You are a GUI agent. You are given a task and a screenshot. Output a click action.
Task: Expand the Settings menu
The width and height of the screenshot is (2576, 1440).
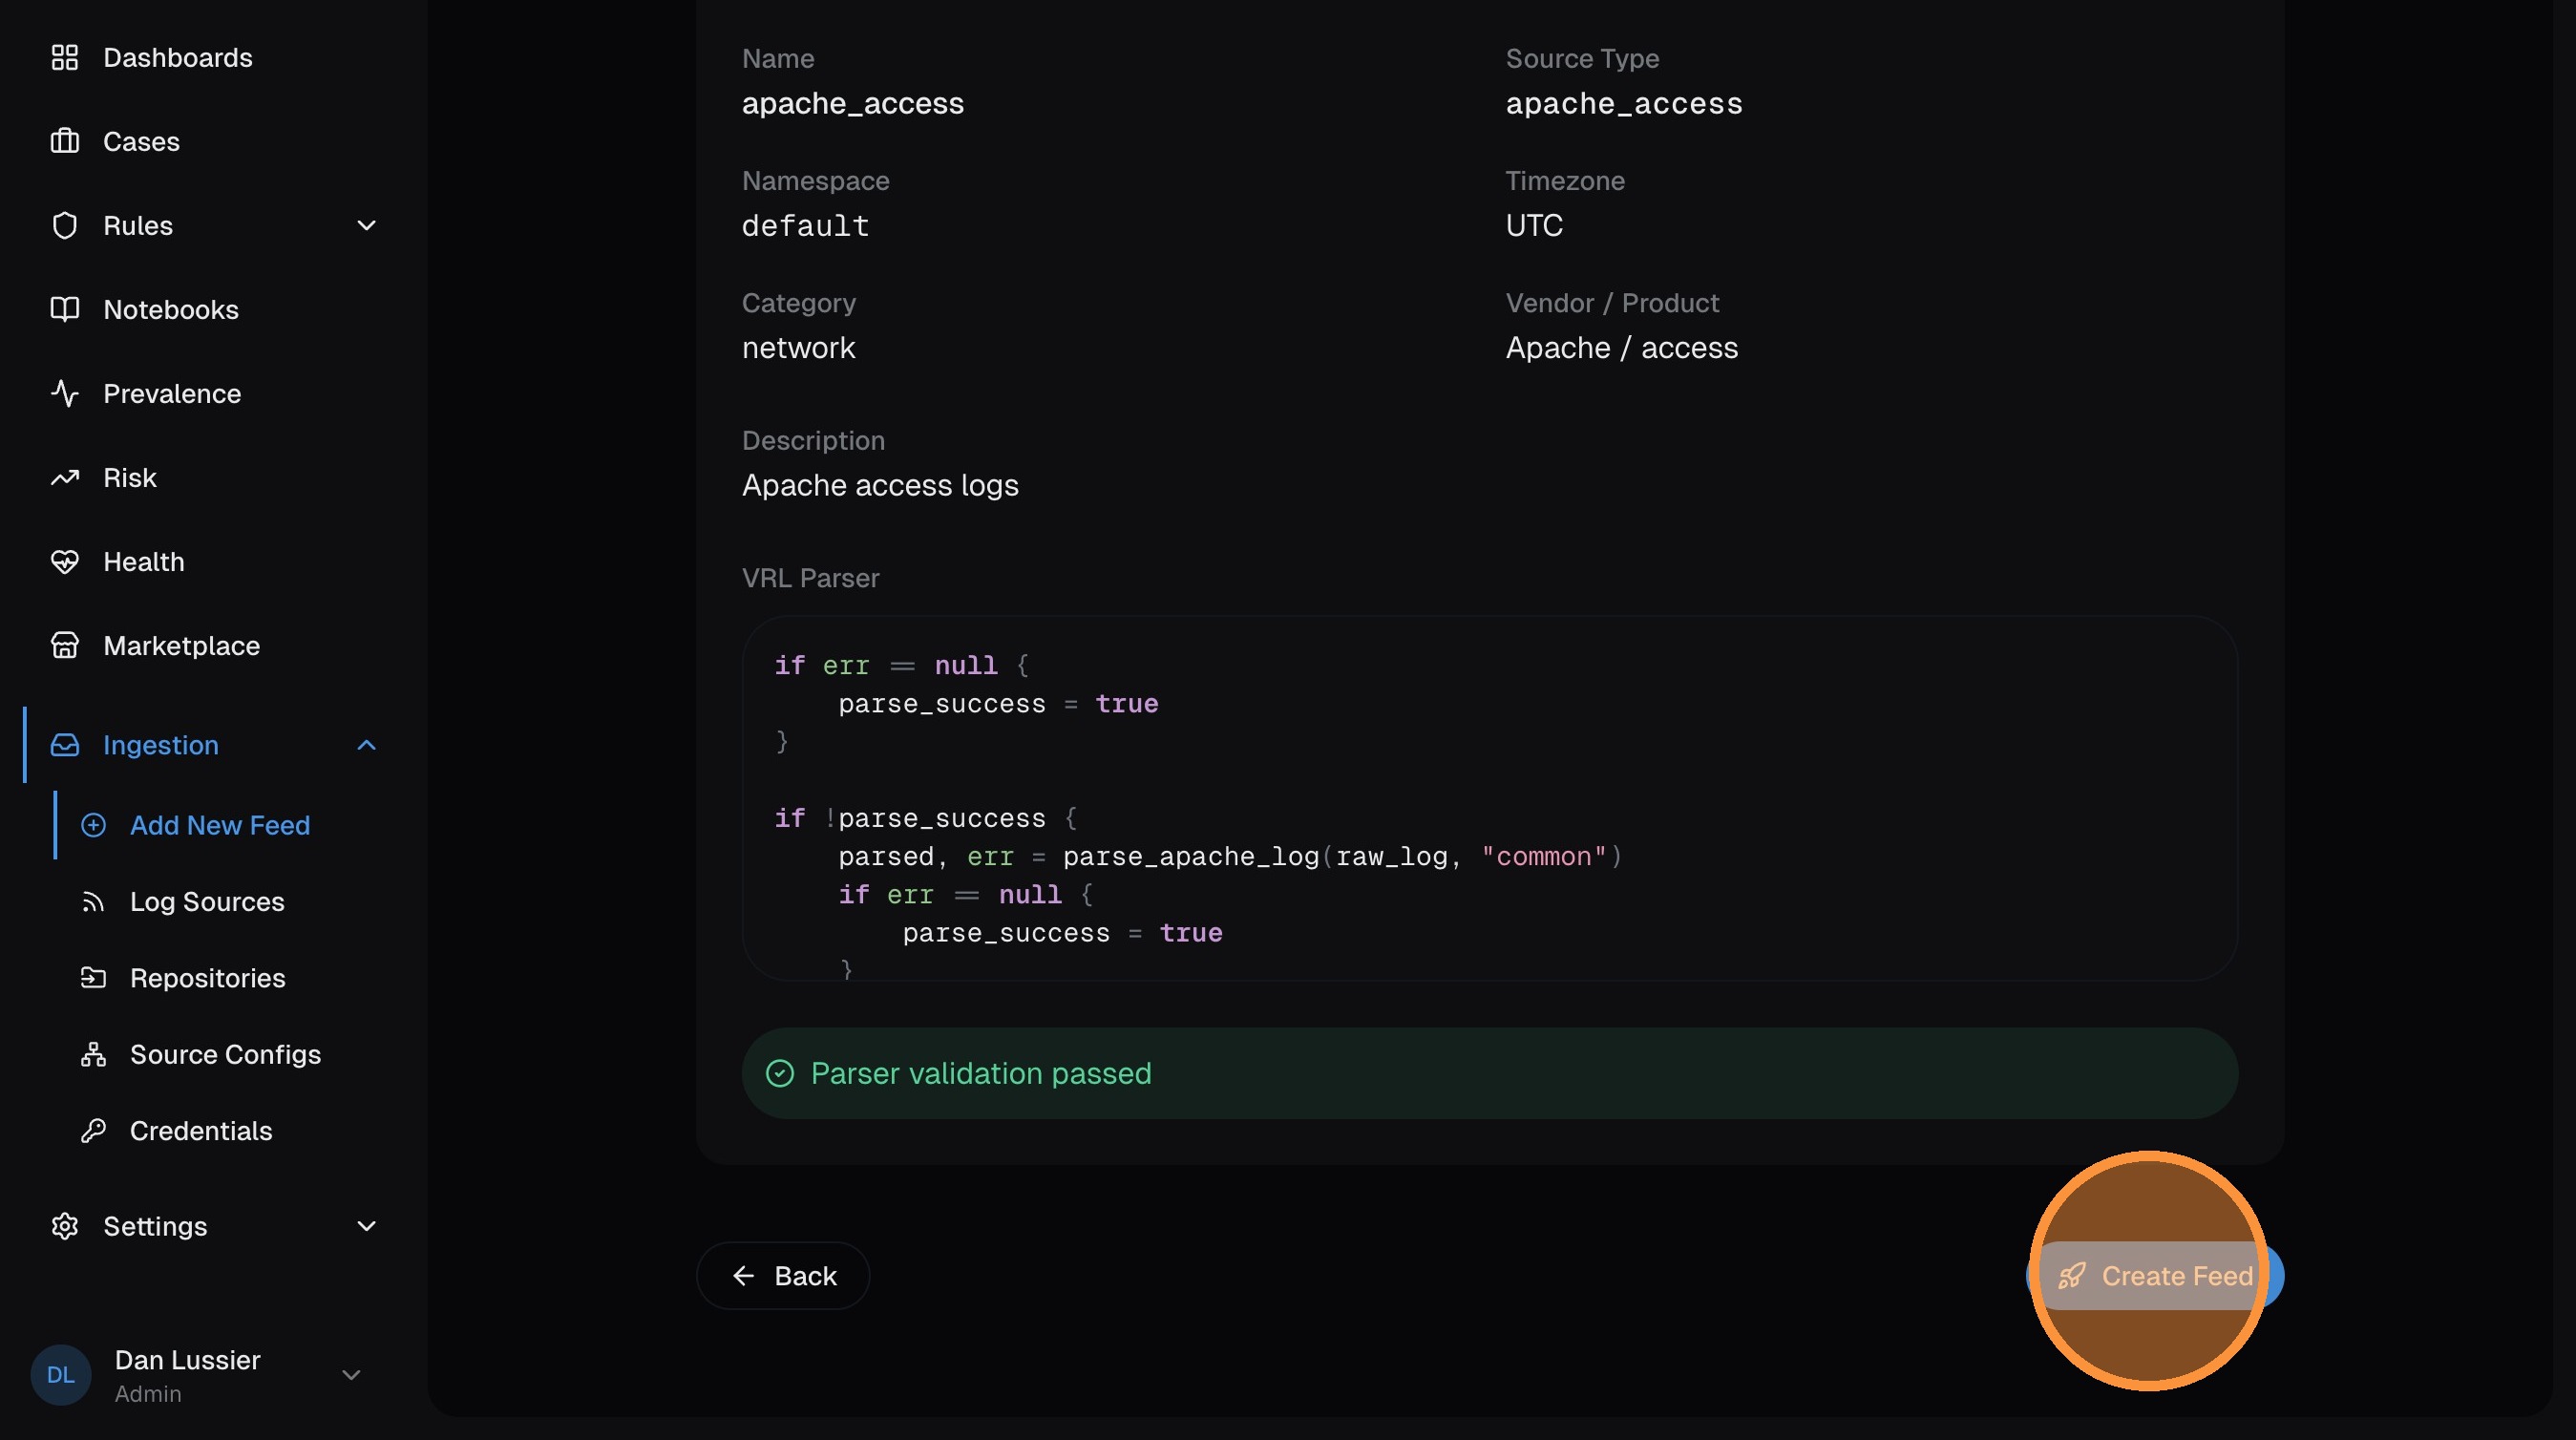point(366,1226)
